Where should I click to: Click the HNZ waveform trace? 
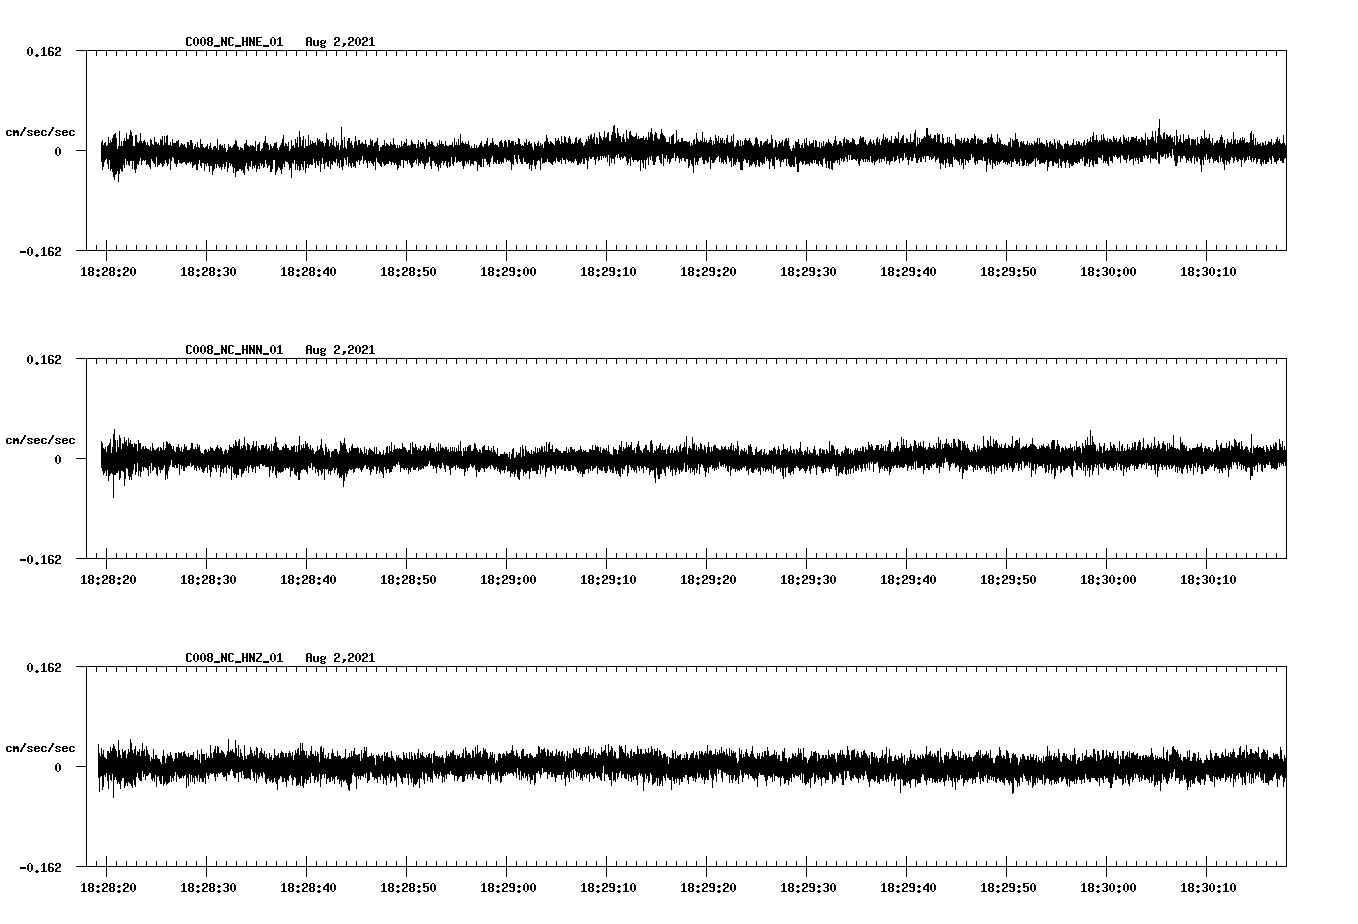pyautogui.click(x=693, y=767)
